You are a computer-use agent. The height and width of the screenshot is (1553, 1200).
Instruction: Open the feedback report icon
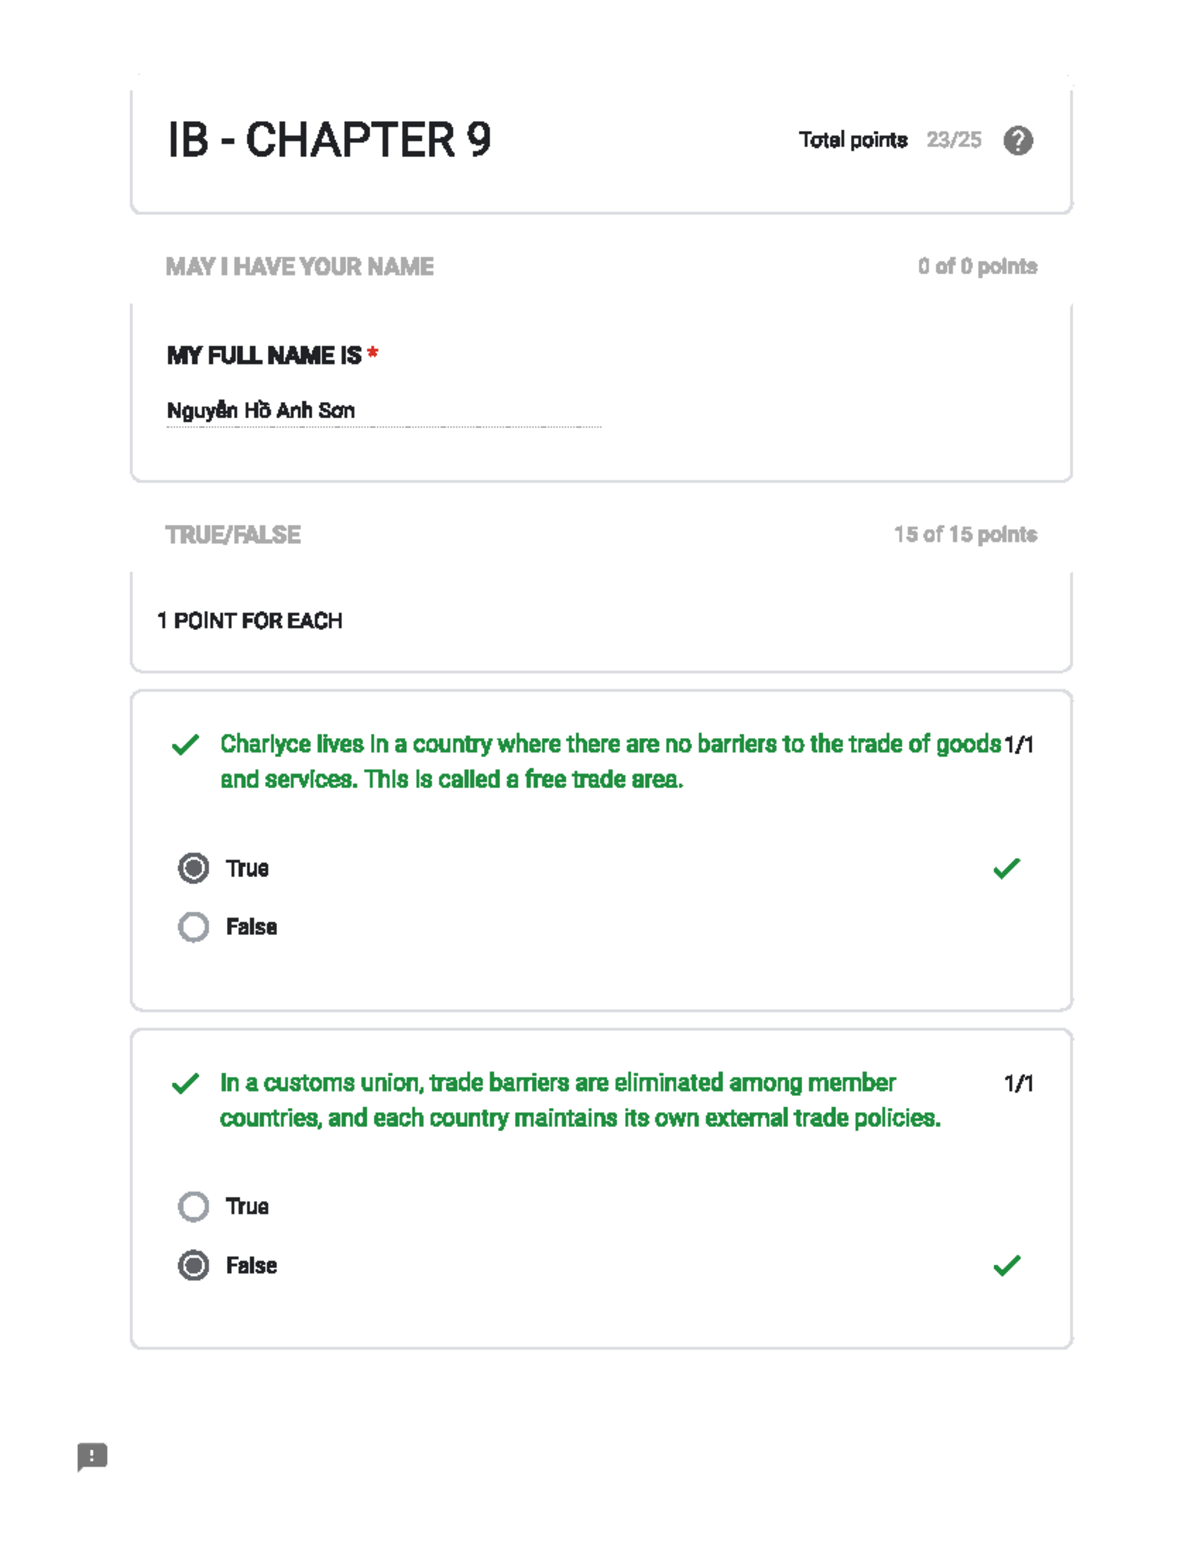point(92,1457)
